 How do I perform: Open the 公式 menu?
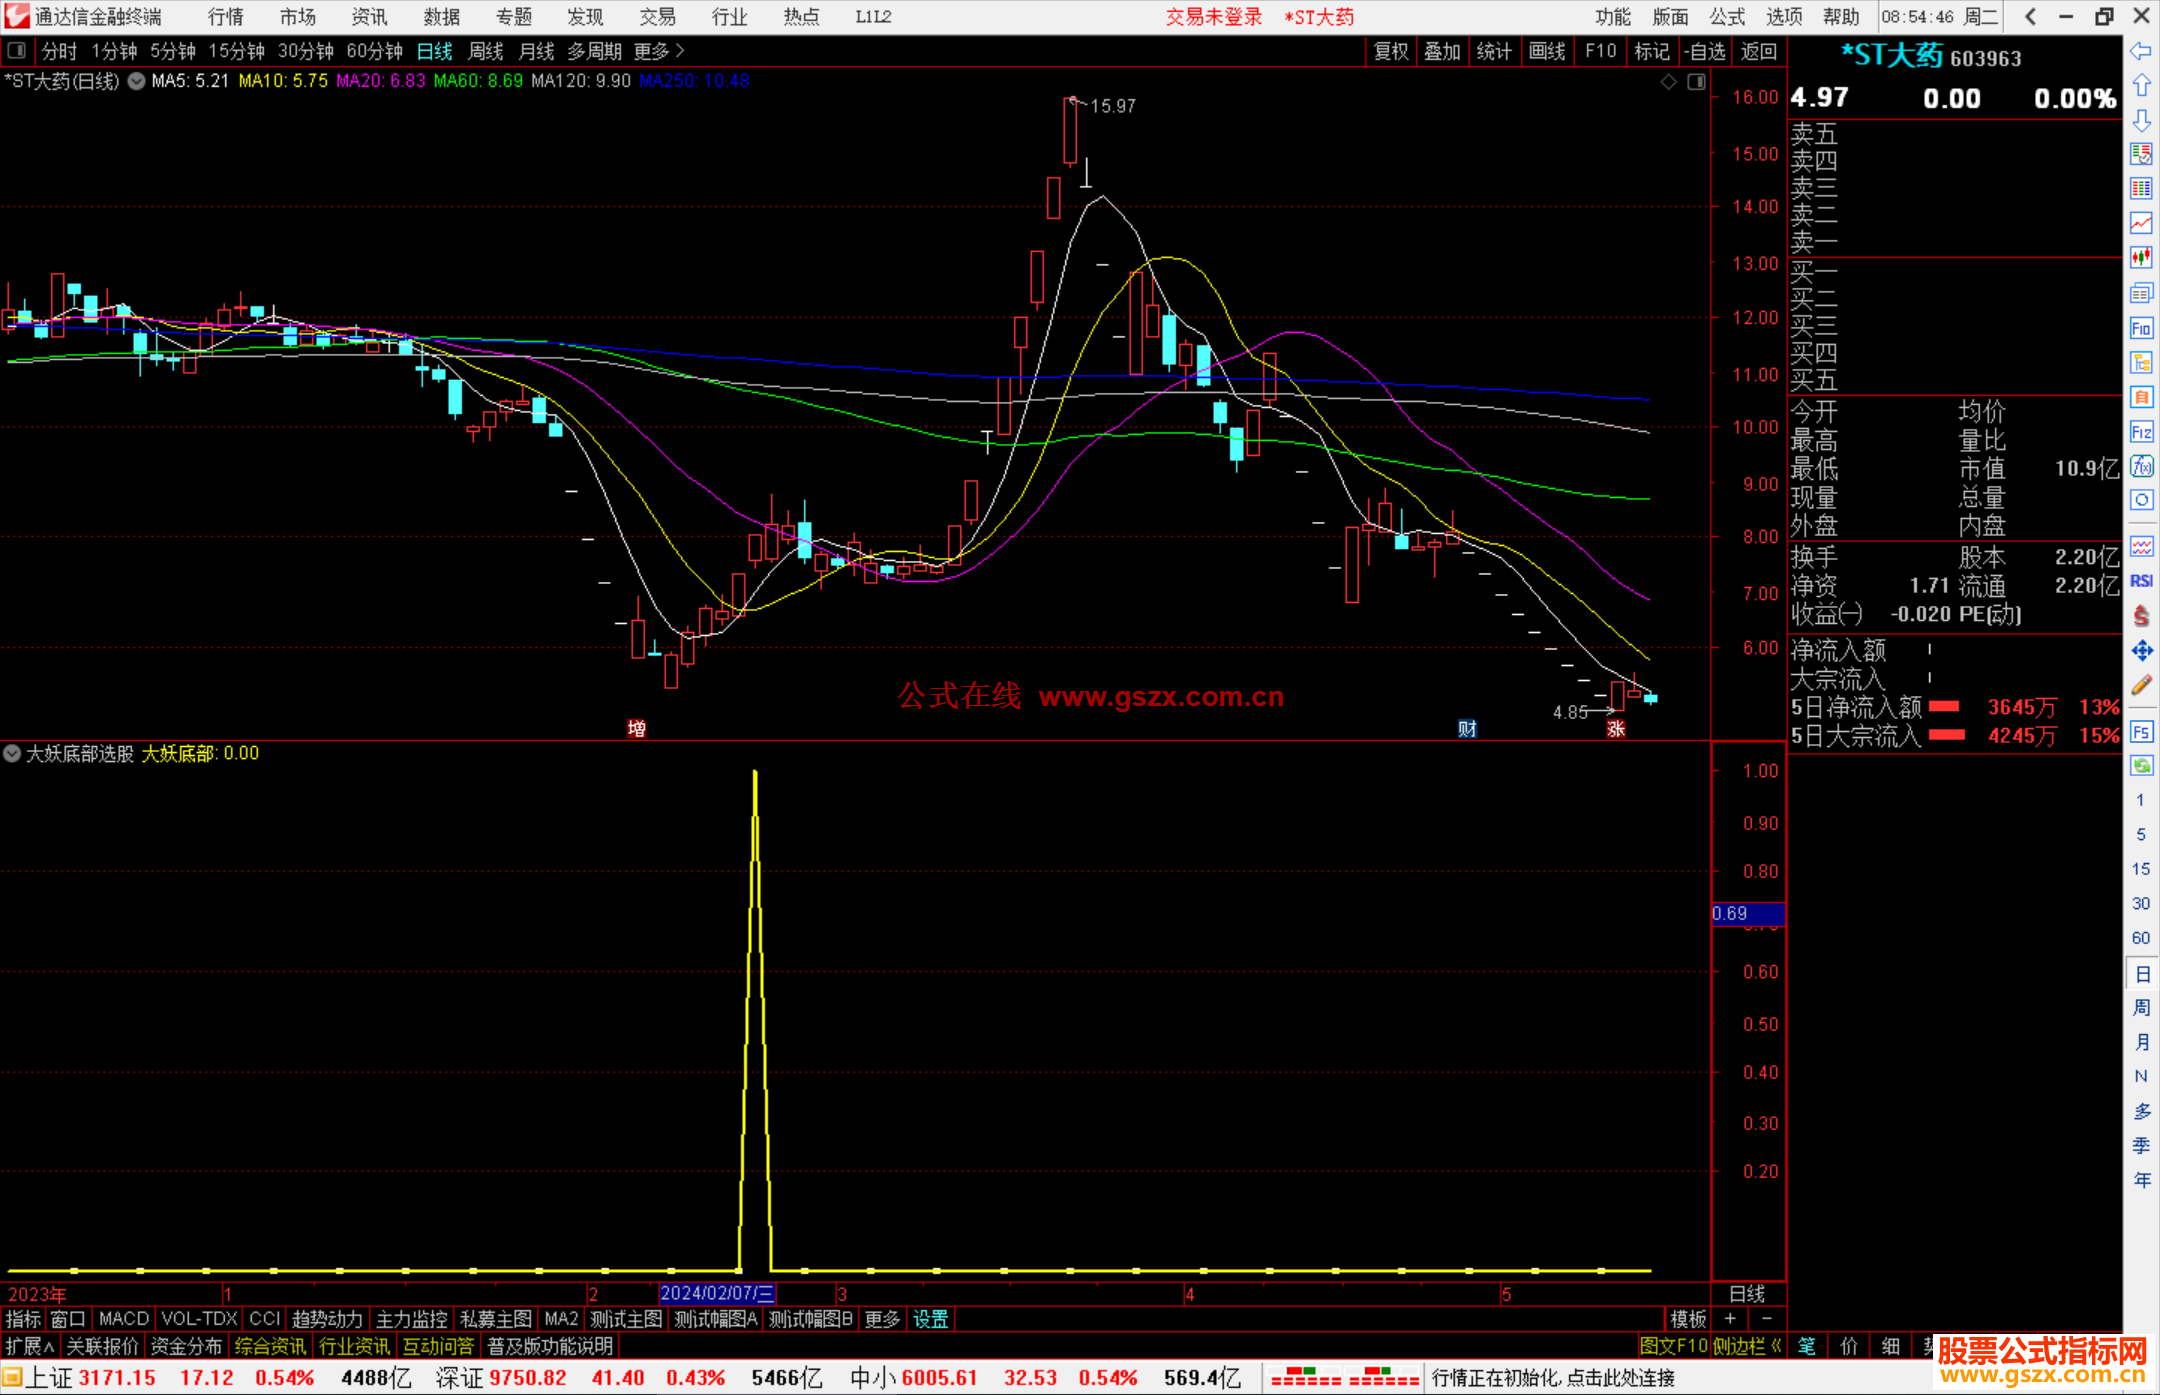click(1727, 17)
